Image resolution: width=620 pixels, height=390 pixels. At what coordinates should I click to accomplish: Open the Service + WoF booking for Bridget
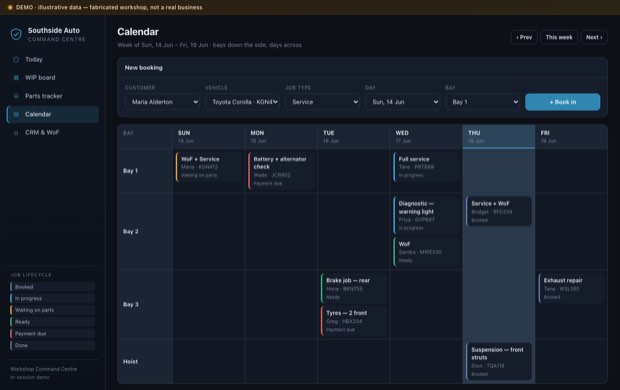pos(499,212)
